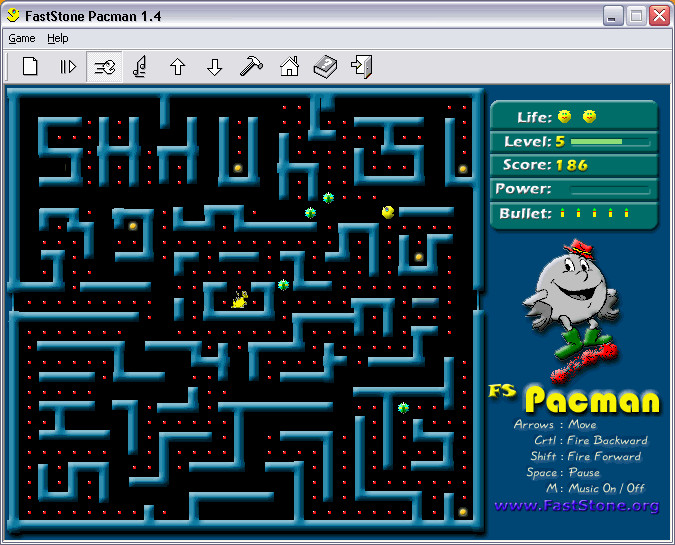This screenshot has width=675, height=545.
Task: Click the Level number 5
Action: click(x=560, y=142)
